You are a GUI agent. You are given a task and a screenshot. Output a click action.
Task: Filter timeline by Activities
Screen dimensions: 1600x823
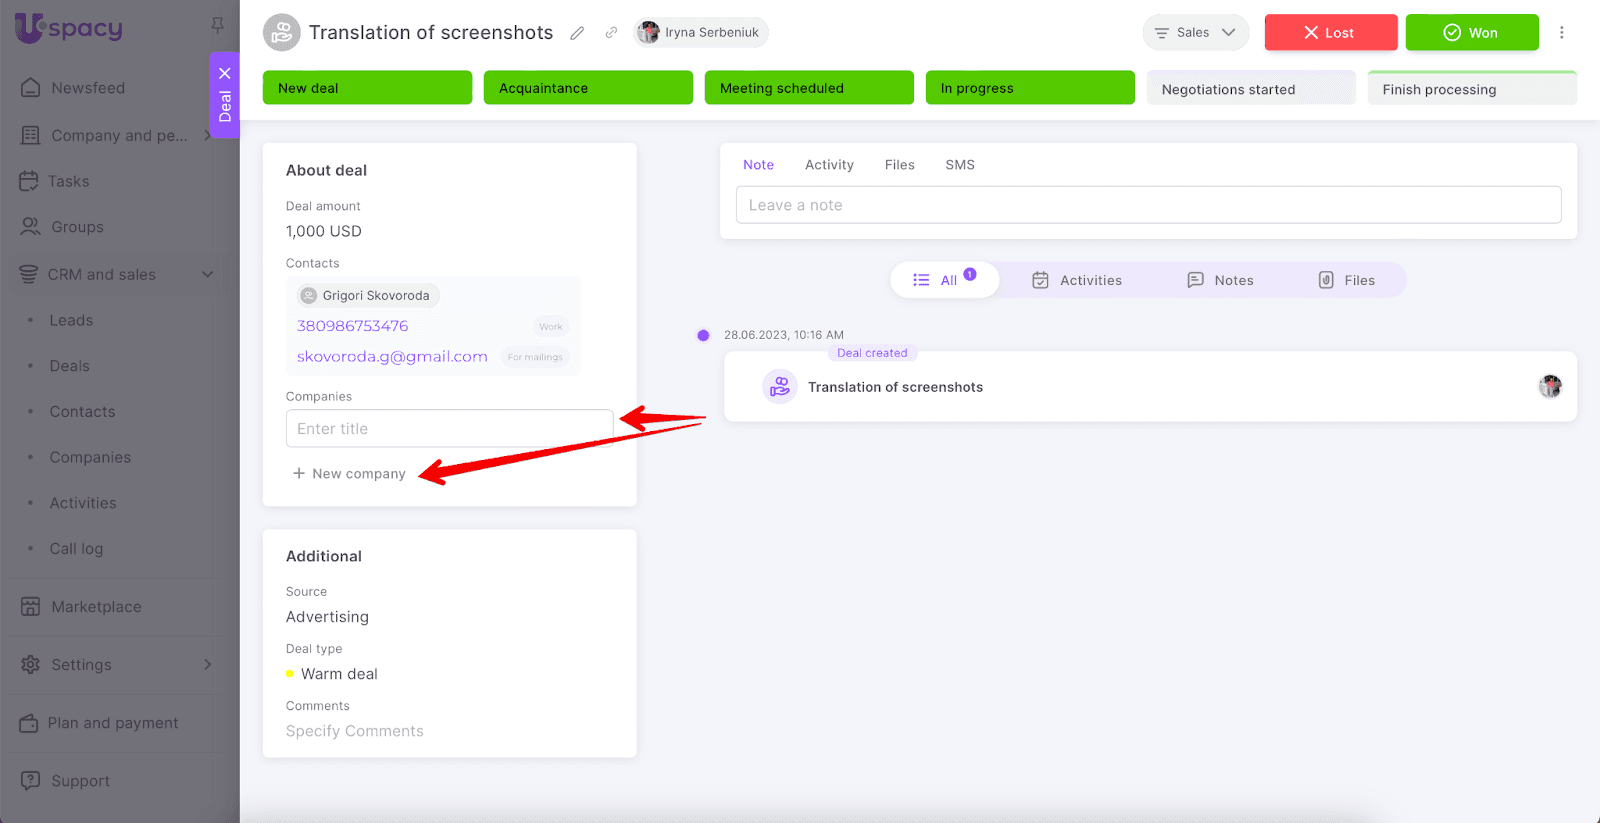point(1077,280)
